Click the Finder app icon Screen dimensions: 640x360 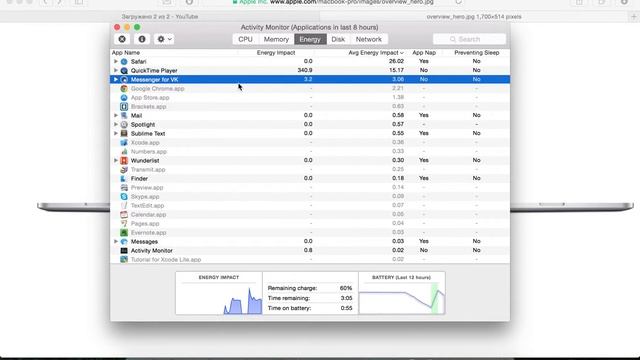[124, 178]
